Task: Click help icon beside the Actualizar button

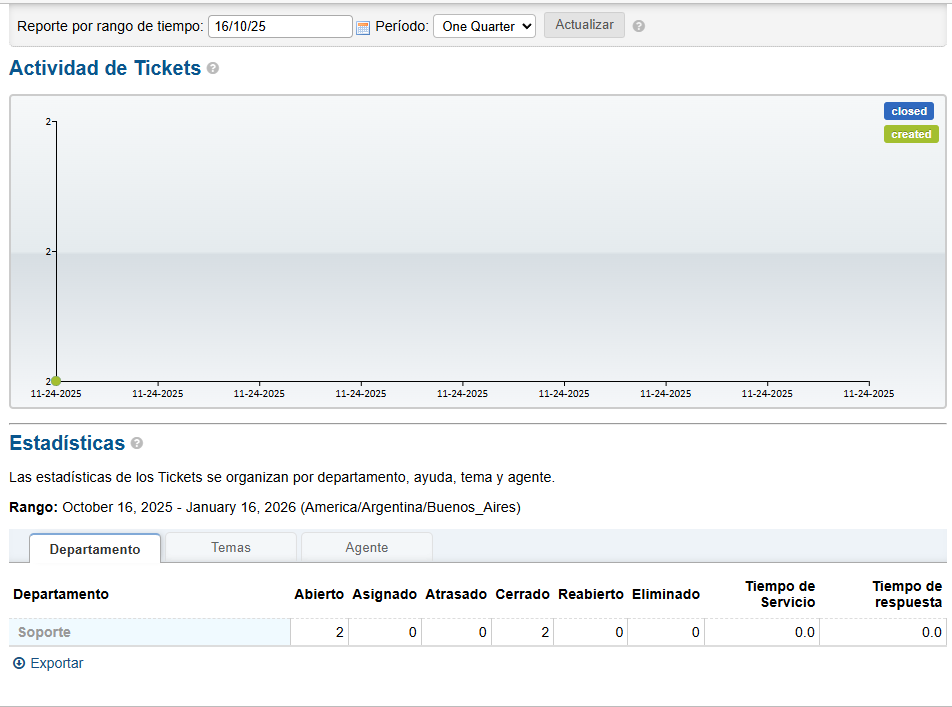Action: point(639,26)
